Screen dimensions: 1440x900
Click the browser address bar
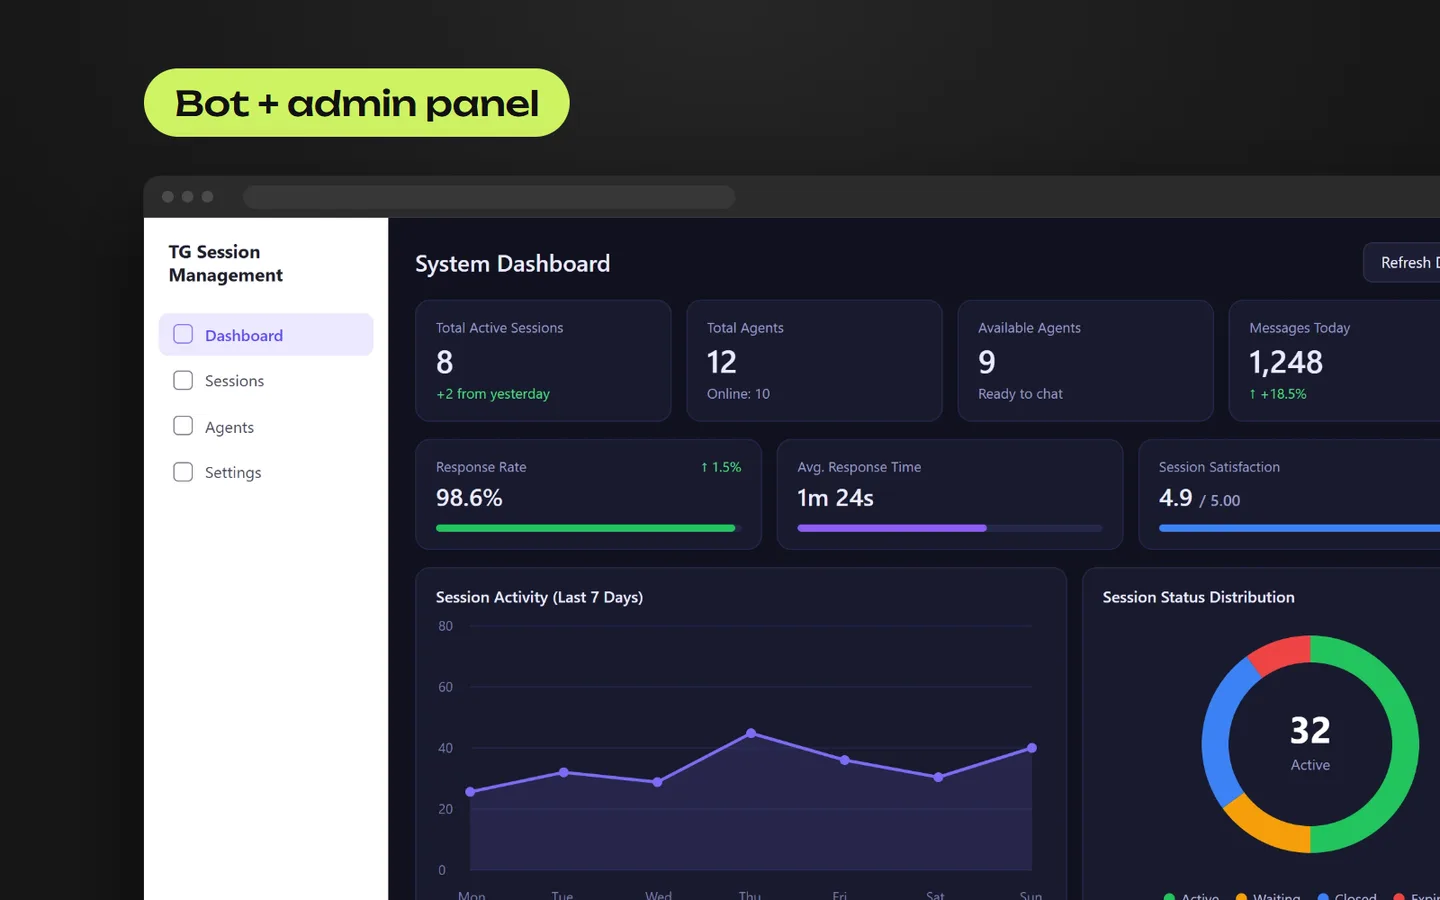pyautogui.click(x=489, y=197)
